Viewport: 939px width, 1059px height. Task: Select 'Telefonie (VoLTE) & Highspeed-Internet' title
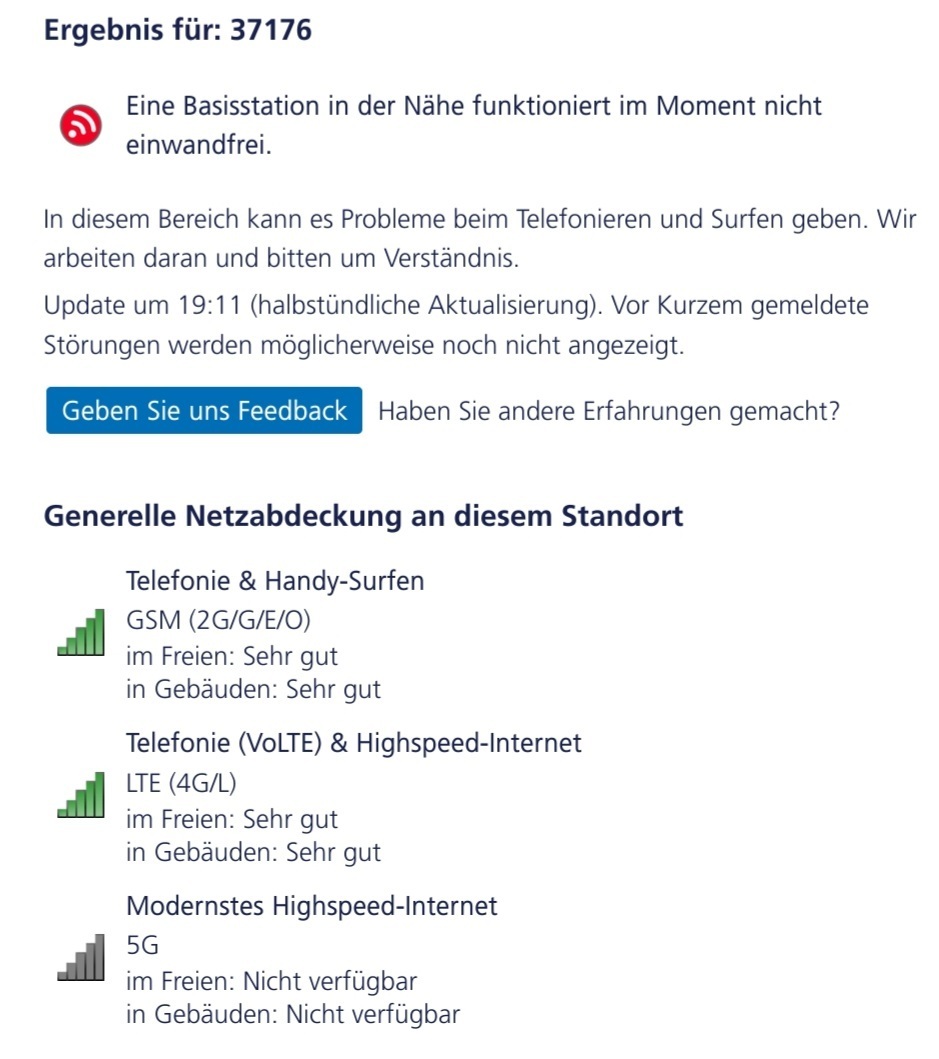353,743
